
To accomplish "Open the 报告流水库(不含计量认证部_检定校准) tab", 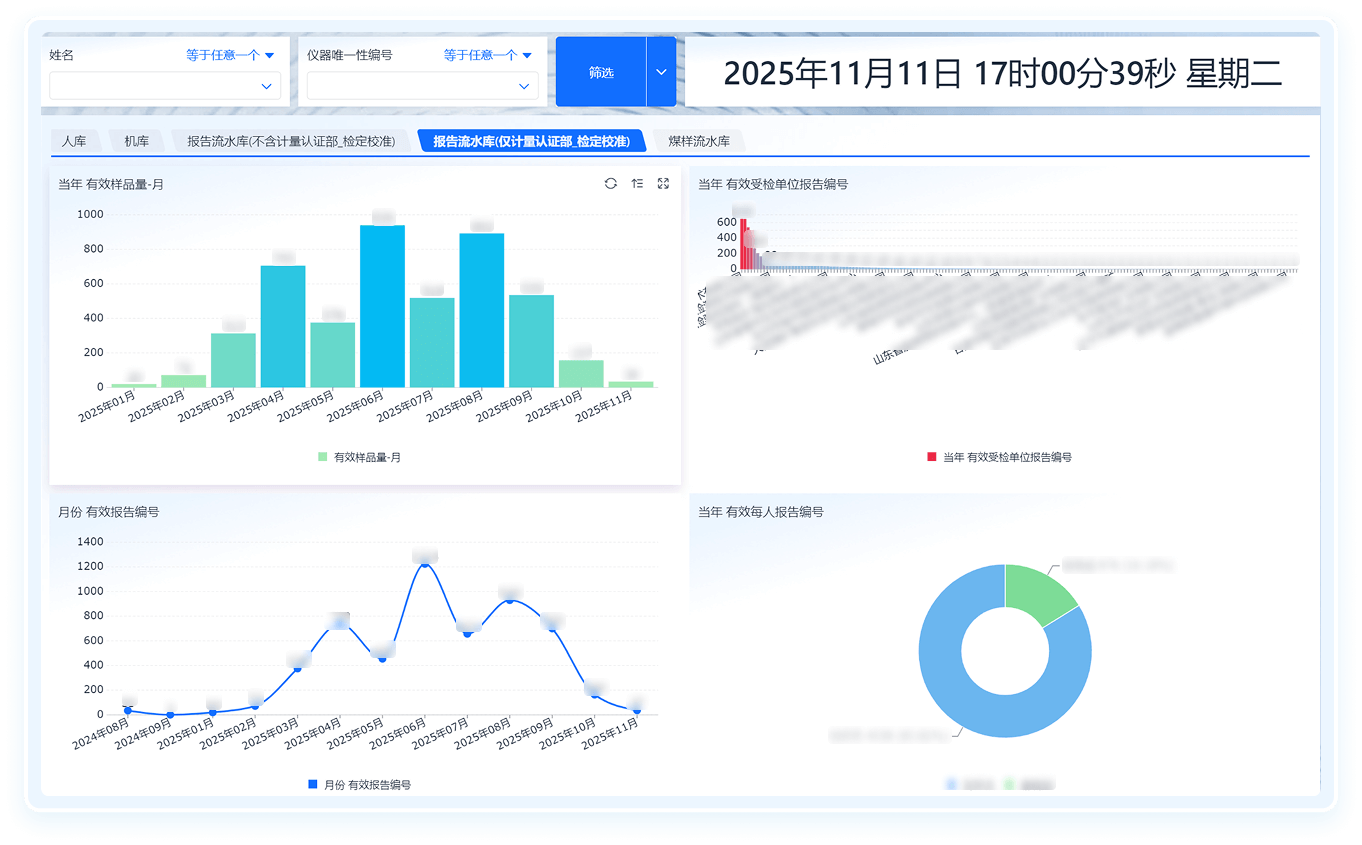I will pyautogui.click(x=291, y=142).
